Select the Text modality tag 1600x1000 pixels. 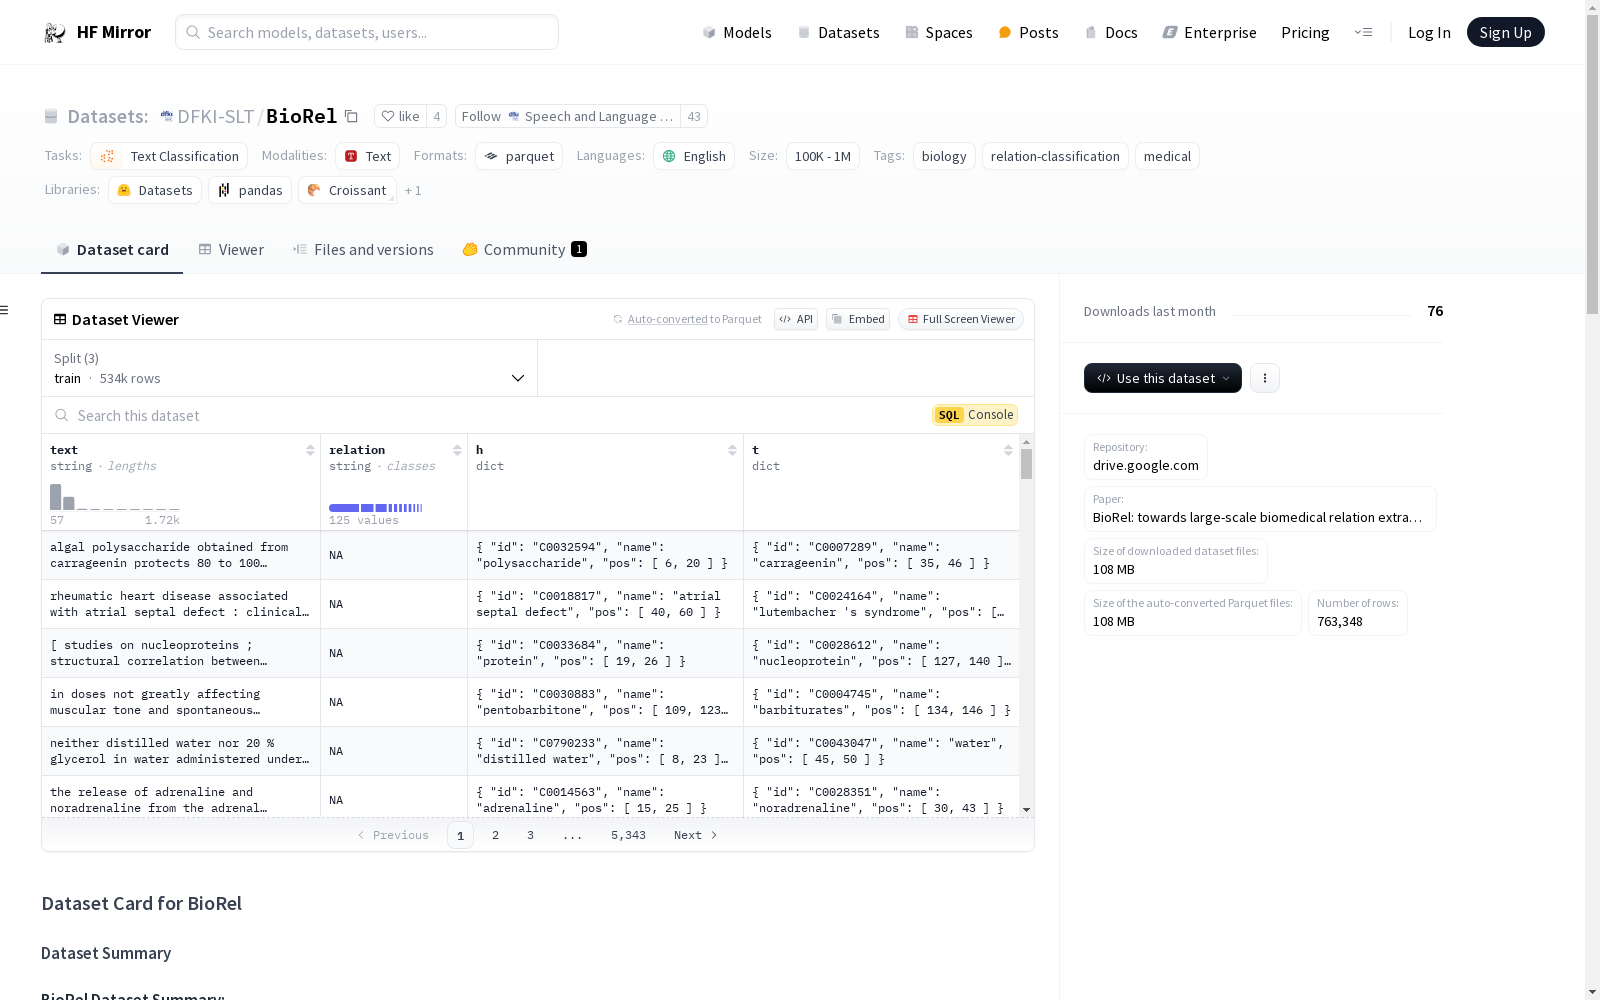[367, 156]
